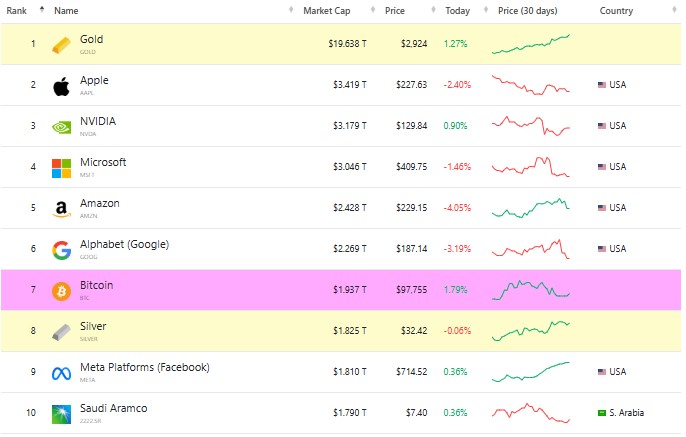Screen dimensions: 686x437
Task: Click the Saudi Arabia flag icon
Action: 602,413
